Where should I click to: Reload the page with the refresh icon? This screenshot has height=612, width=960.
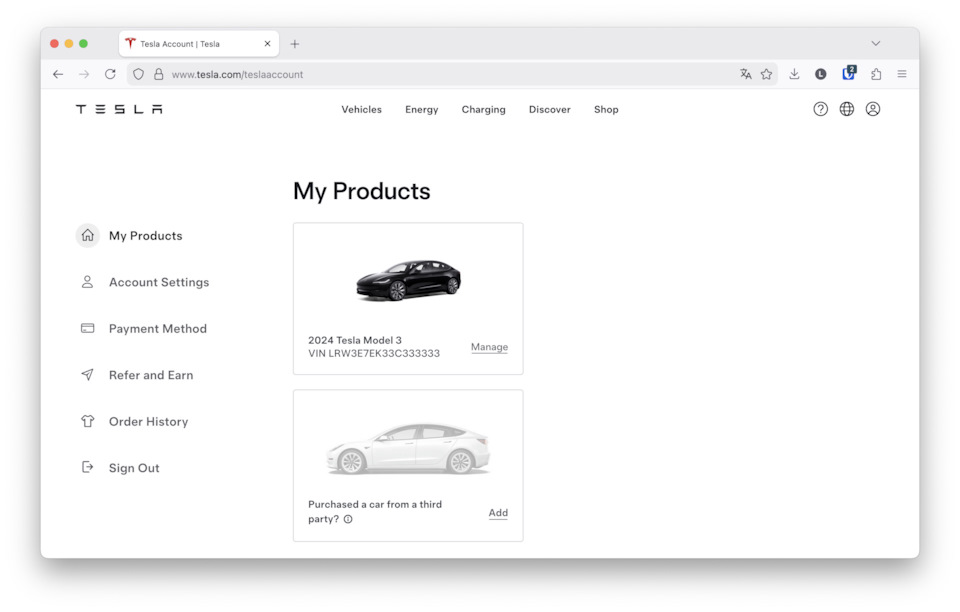(x=110, y=74)
